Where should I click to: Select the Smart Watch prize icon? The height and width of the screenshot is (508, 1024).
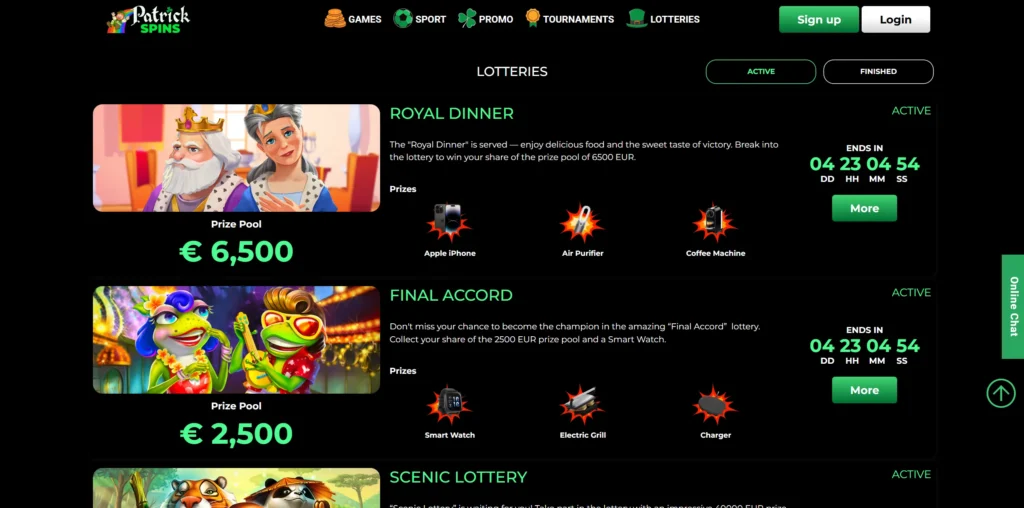pyautogui.click(x=449, y=404)
